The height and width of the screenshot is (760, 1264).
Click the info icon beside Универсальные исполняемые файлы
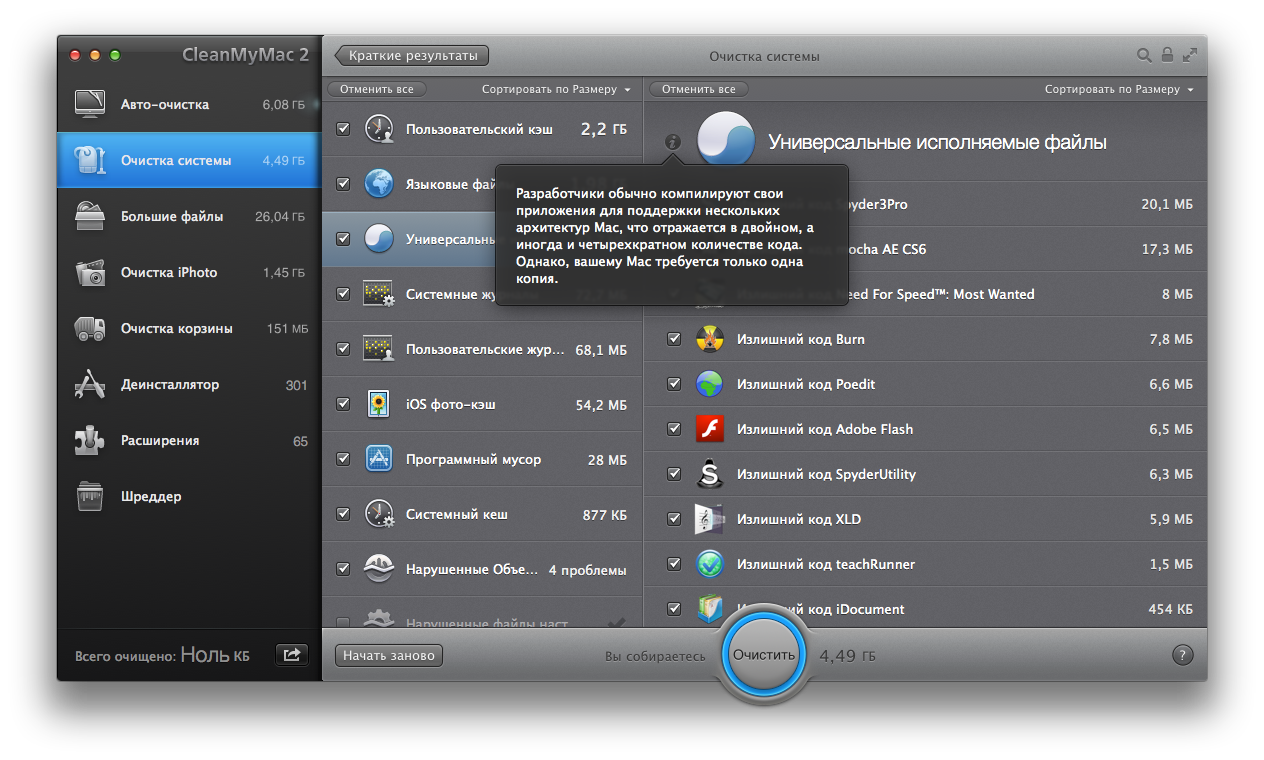pyautogui.click(x=672, y=142)
